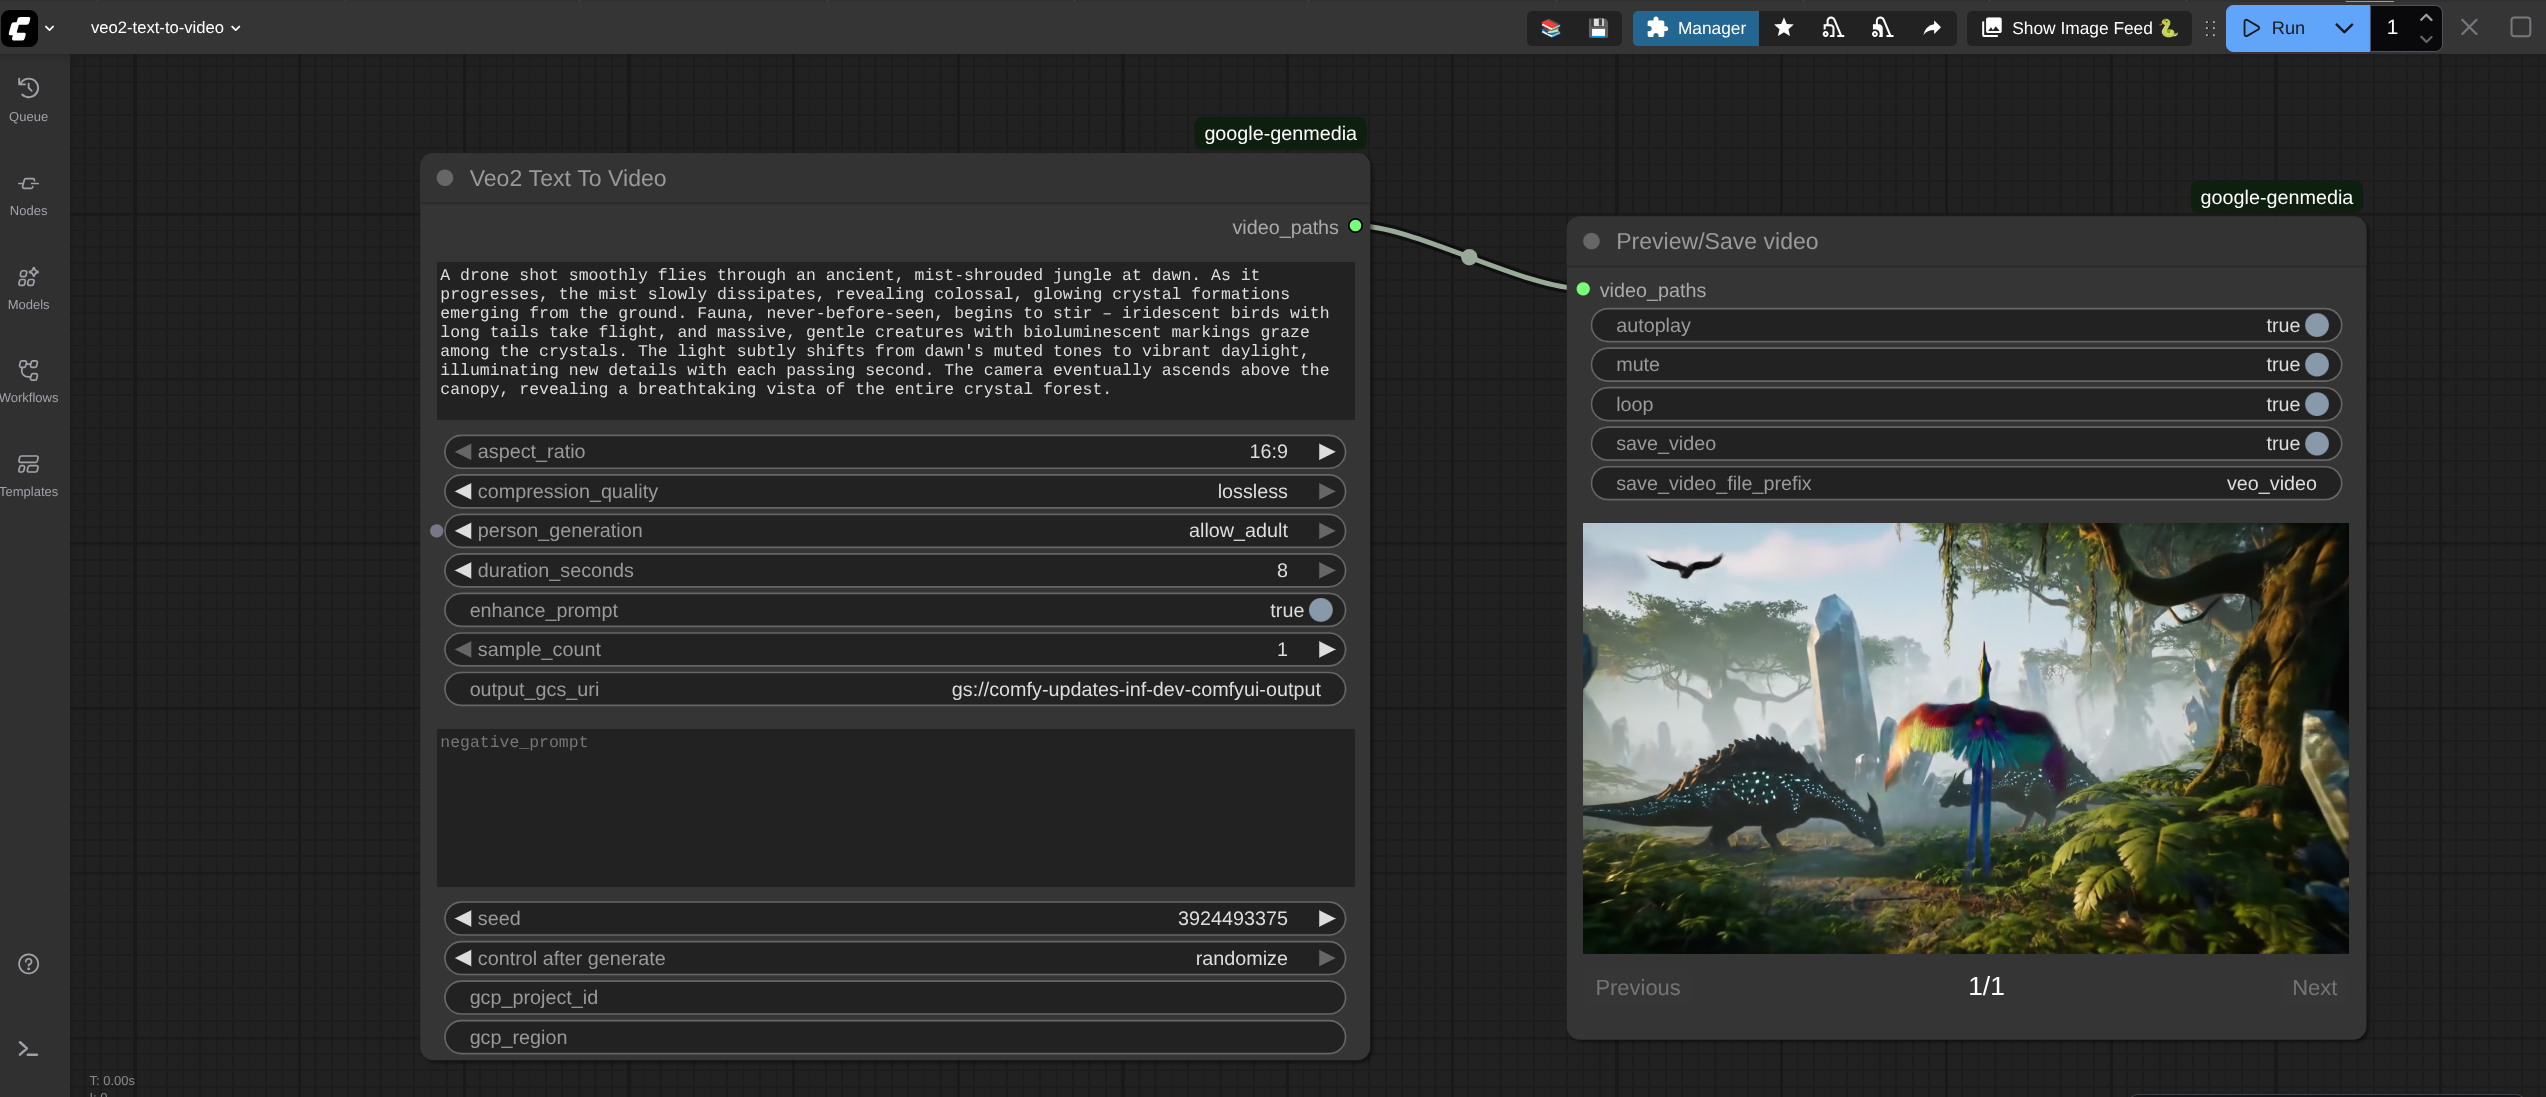
Task: Click the midpoint dot on the connection link
Action: click(x=1469, y=257)
